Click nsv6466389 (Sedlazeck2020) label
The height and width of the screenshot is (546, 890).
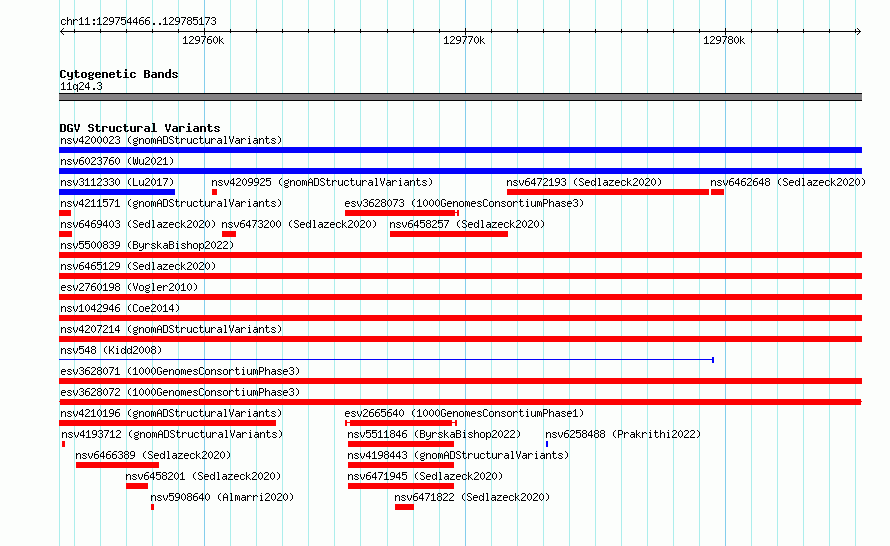(x=153, y=455)
